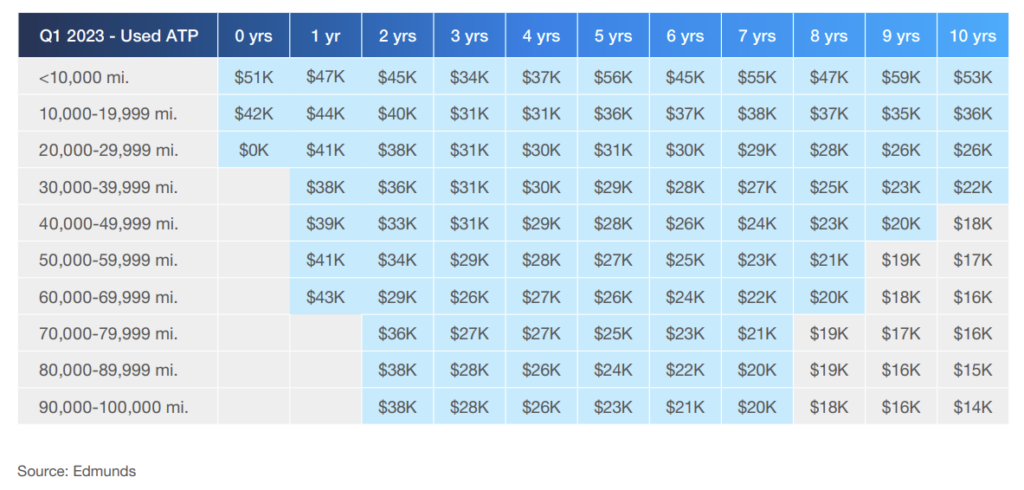Click the $56K cell under 5 yrs
The image size is (1024, 490).
(613, 77)
